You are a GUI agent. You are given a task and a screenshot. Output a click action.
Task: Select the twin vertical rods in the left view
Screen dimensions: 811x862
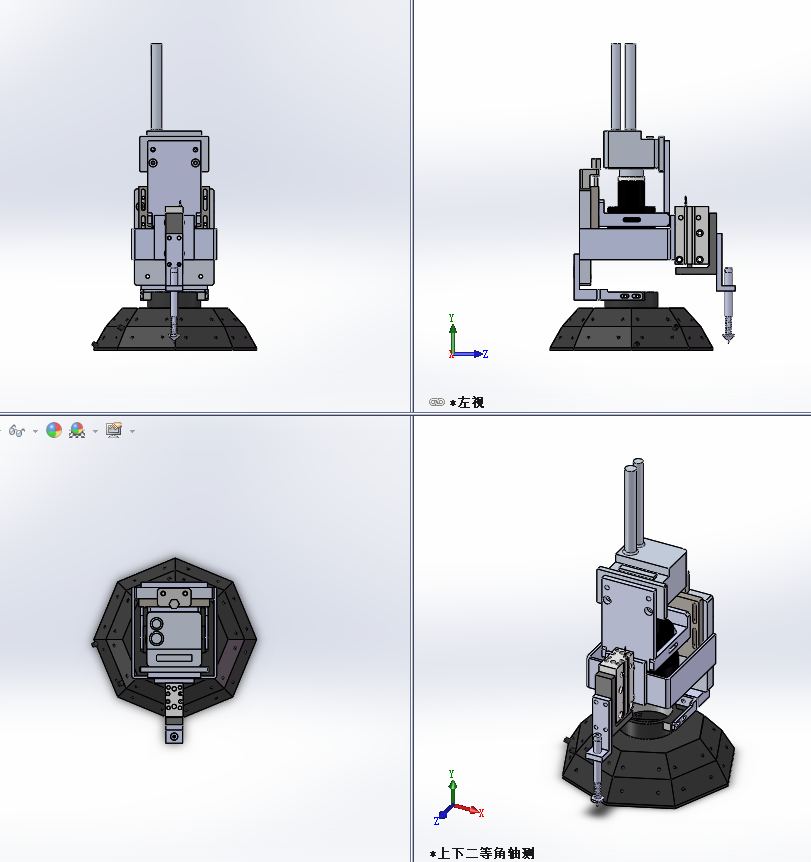[623, 87]
